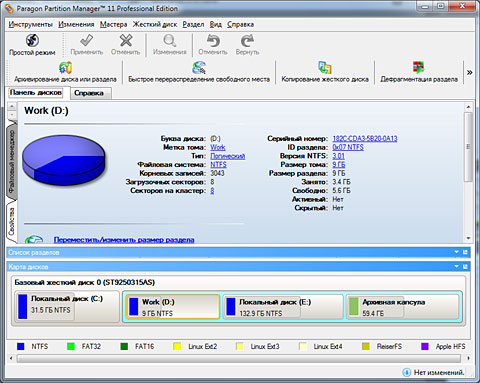Click the Отменить X icon in toolbar
Viewport: 480px width, 383px height.
pos(126,41)
